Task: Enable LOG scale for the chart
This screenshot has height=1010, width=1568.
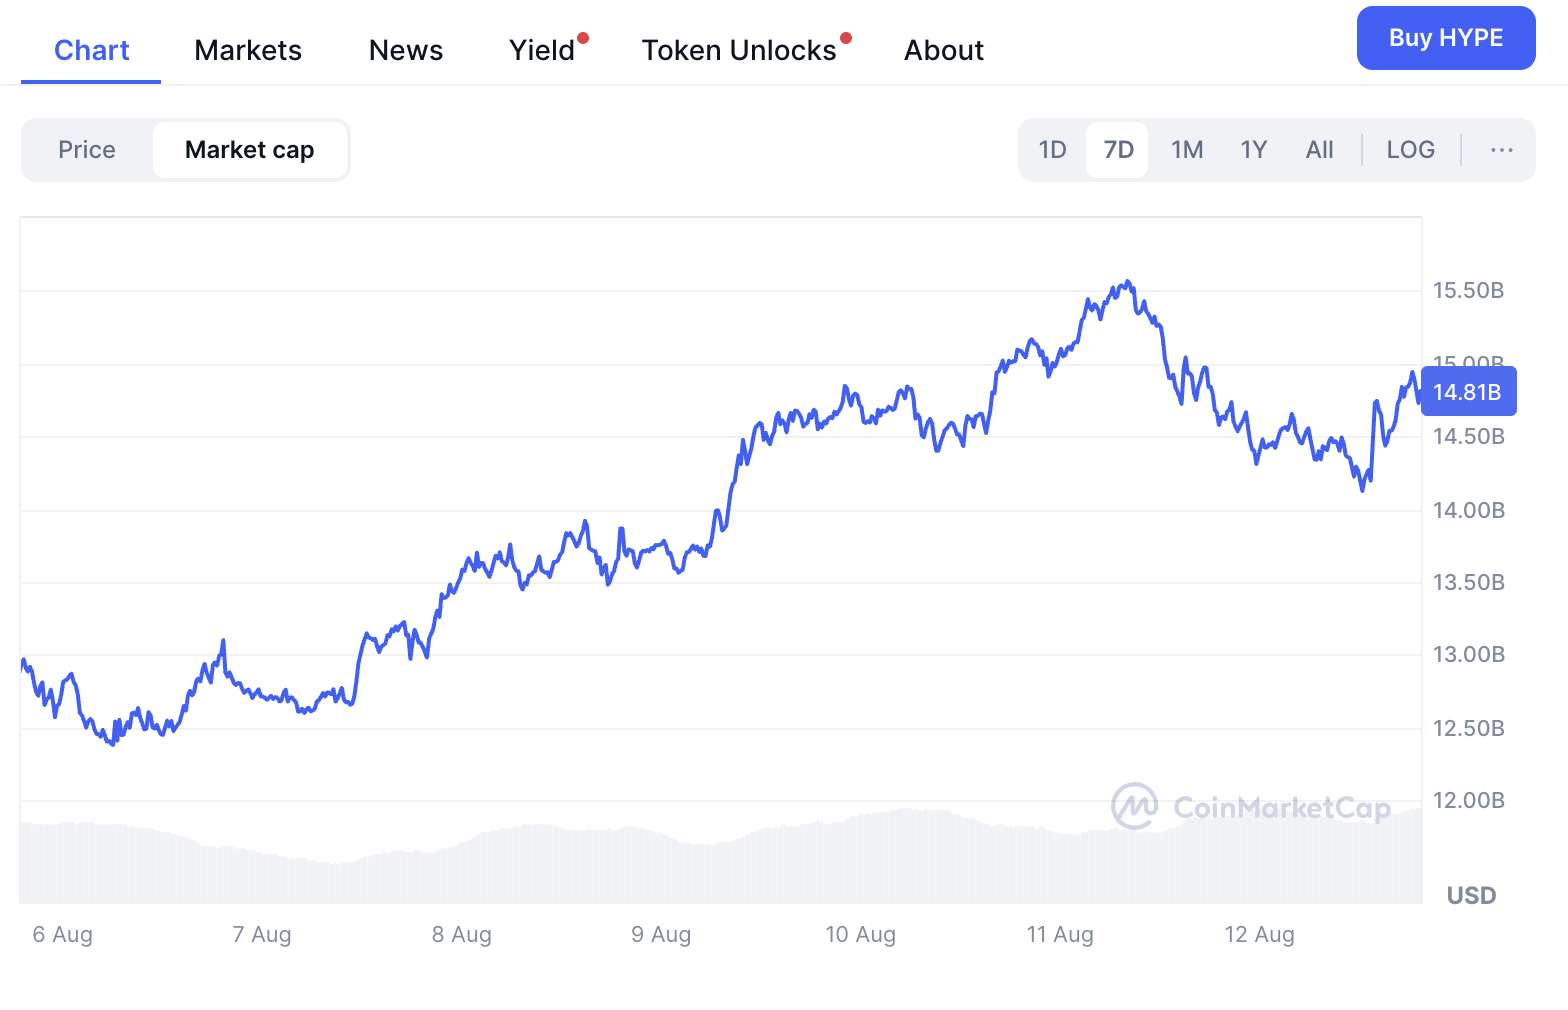Action: point(1410,149)
